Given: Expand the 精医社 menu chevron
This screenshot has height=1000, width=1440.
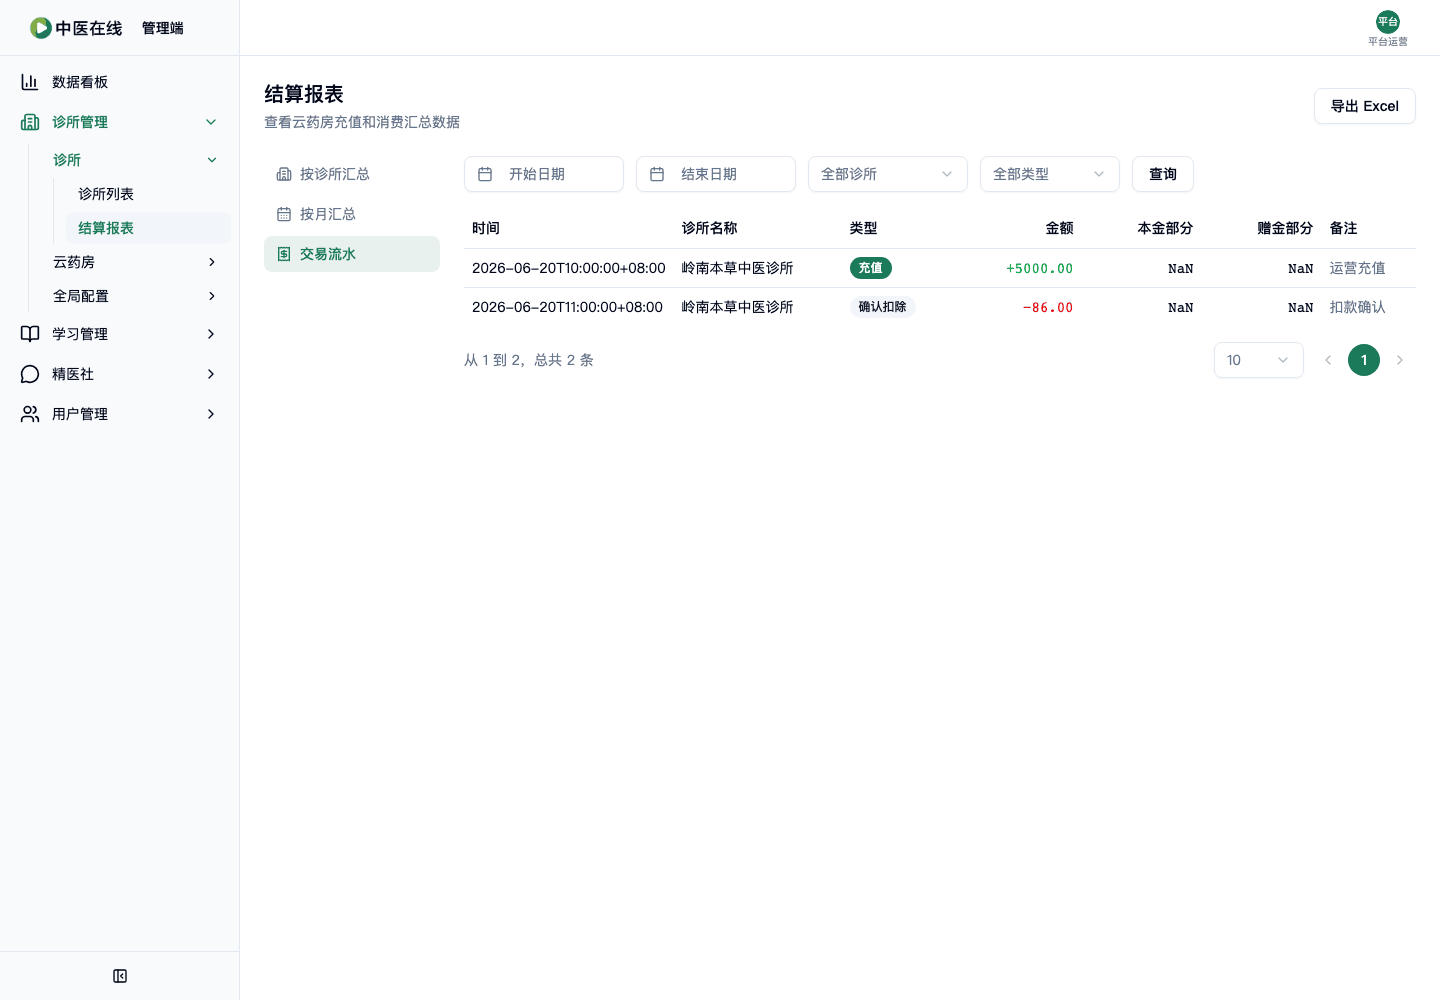Looking at the screenshot, I should pos(211,374).
